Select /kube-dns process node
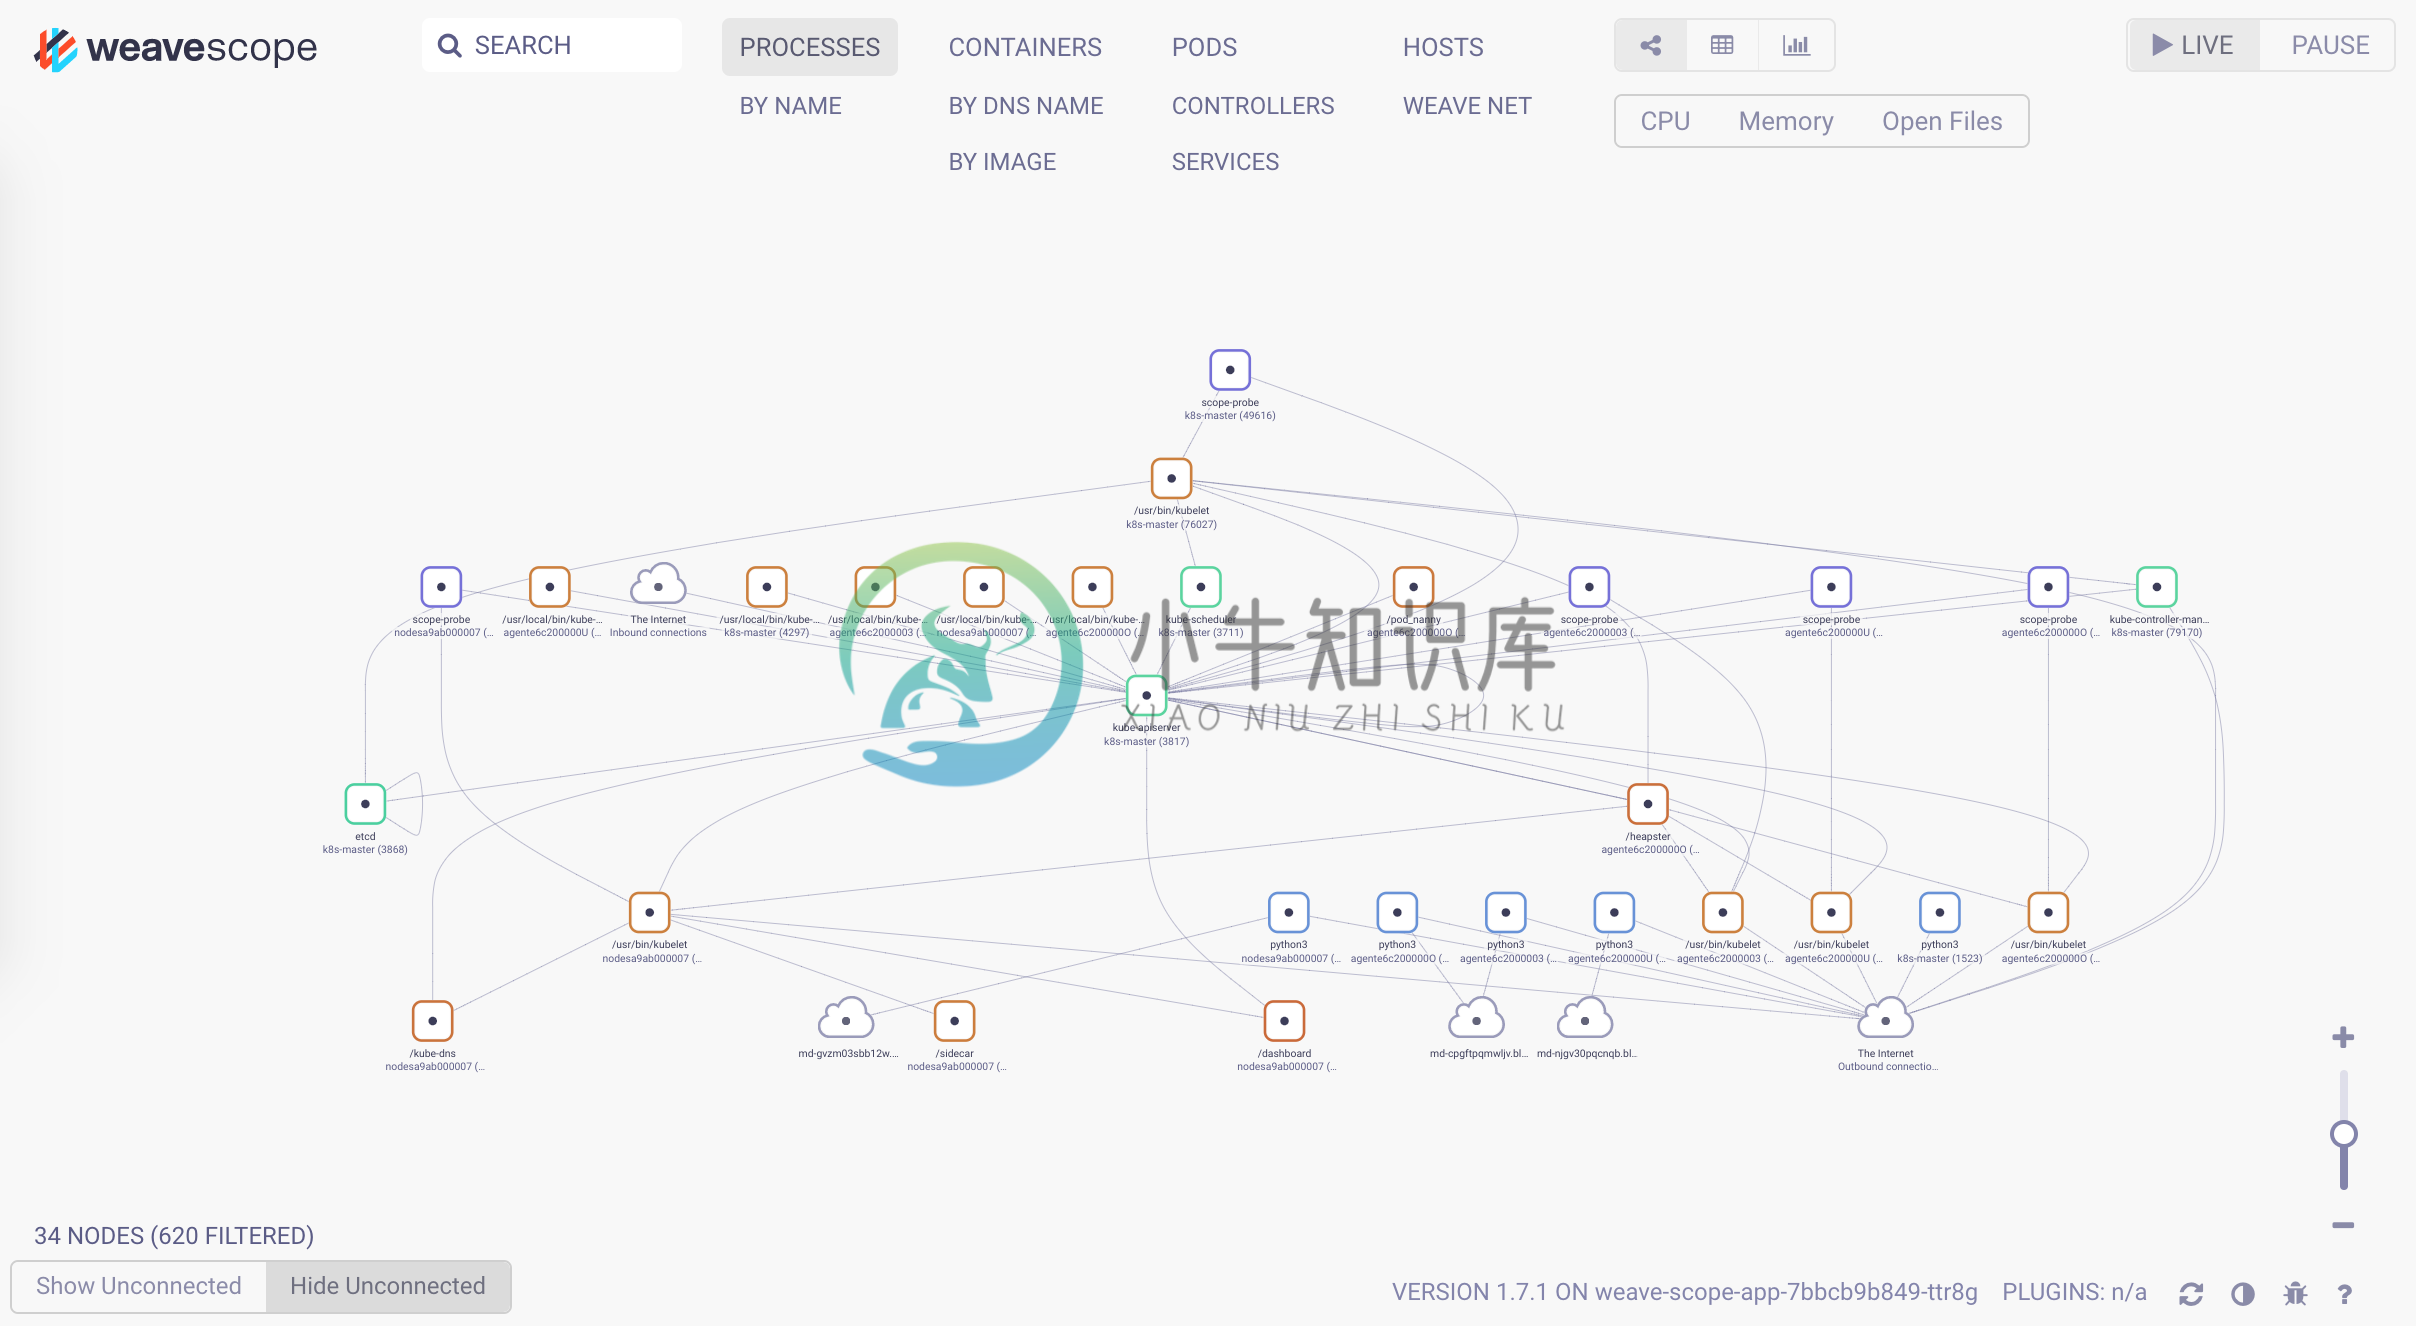The width and height of the screenshot is (2416, 1326). tap(433, 1020)
